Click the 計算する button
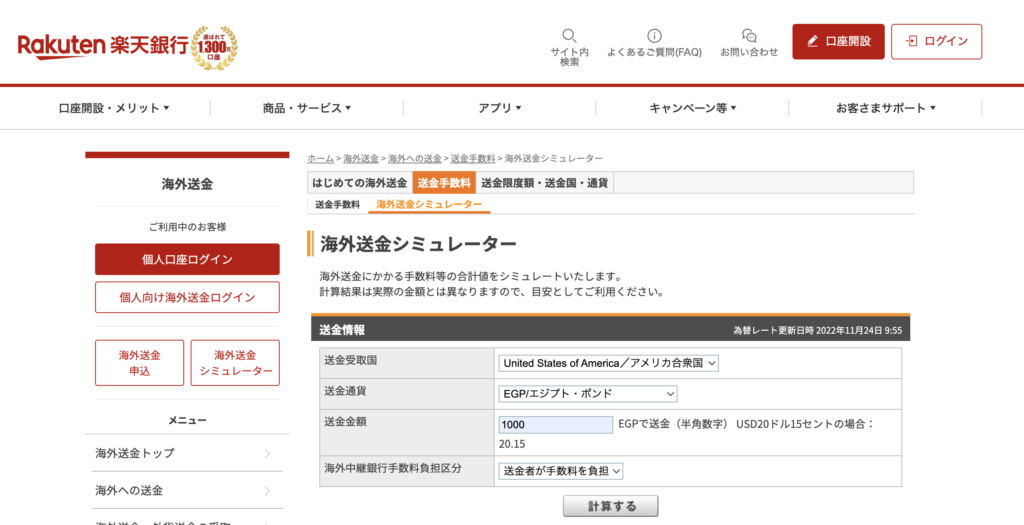Screen dimensions: 1024x525 click(x=611, y=506)
